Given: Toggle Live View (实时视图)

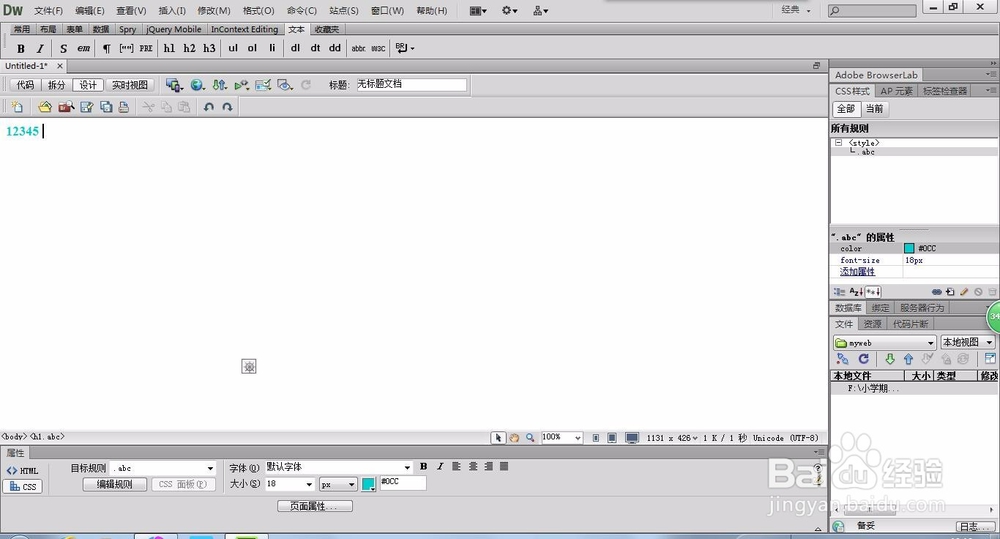Looking at the screenshot, I should coord(129,85).
